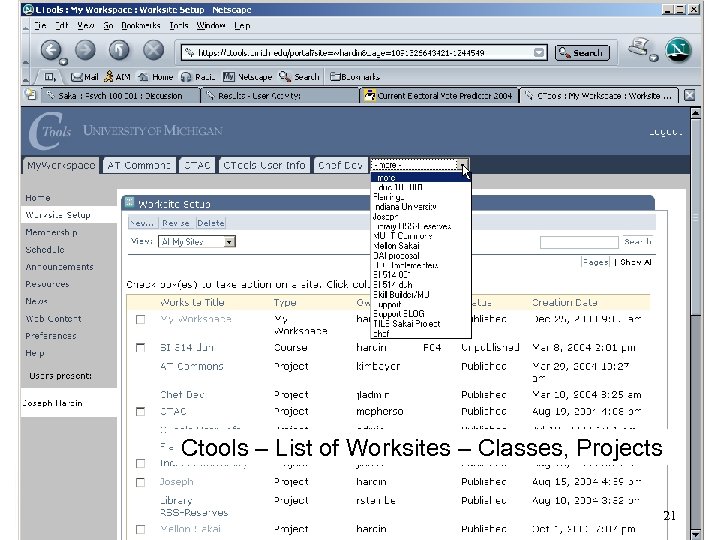720x540 pixels.
Task: Switch to the CTools User Info tab
Action: coord(264,165)
